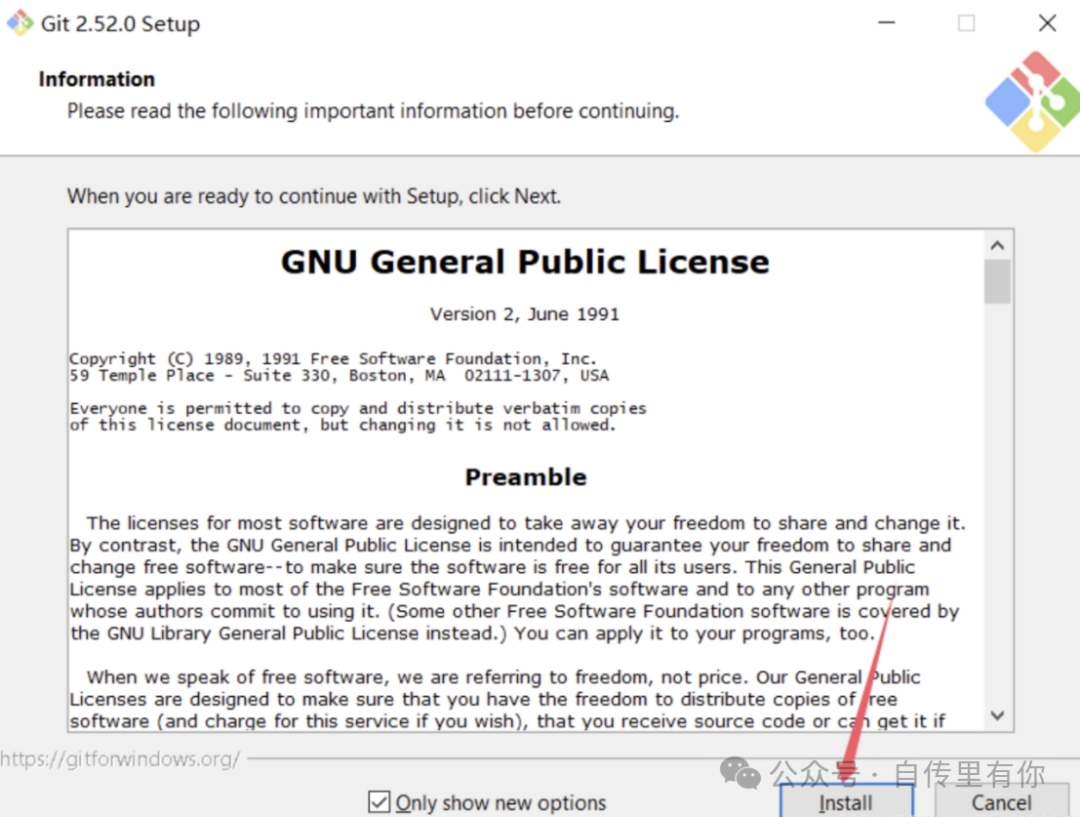Click 'When you are ready to continue' text
This screenshot has width=1080, height=817.
[314, 196]
